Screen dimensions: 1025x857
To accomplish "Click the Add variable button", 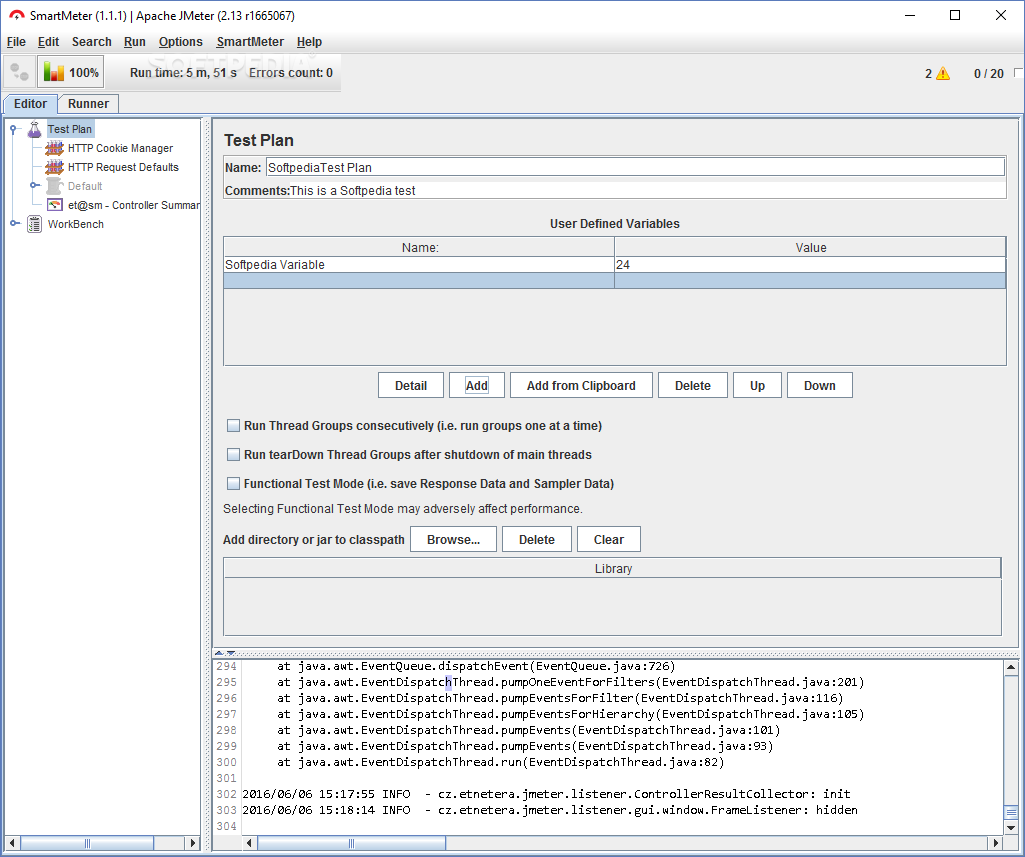I will tap(477, 386).
